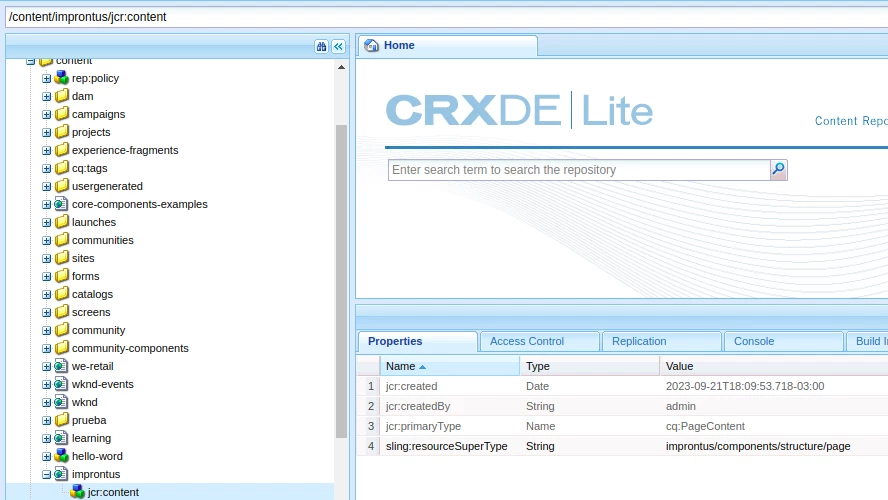The image size is (888, 500).
Task: Collapse the improntus node
Action: [x=46, y=475]
